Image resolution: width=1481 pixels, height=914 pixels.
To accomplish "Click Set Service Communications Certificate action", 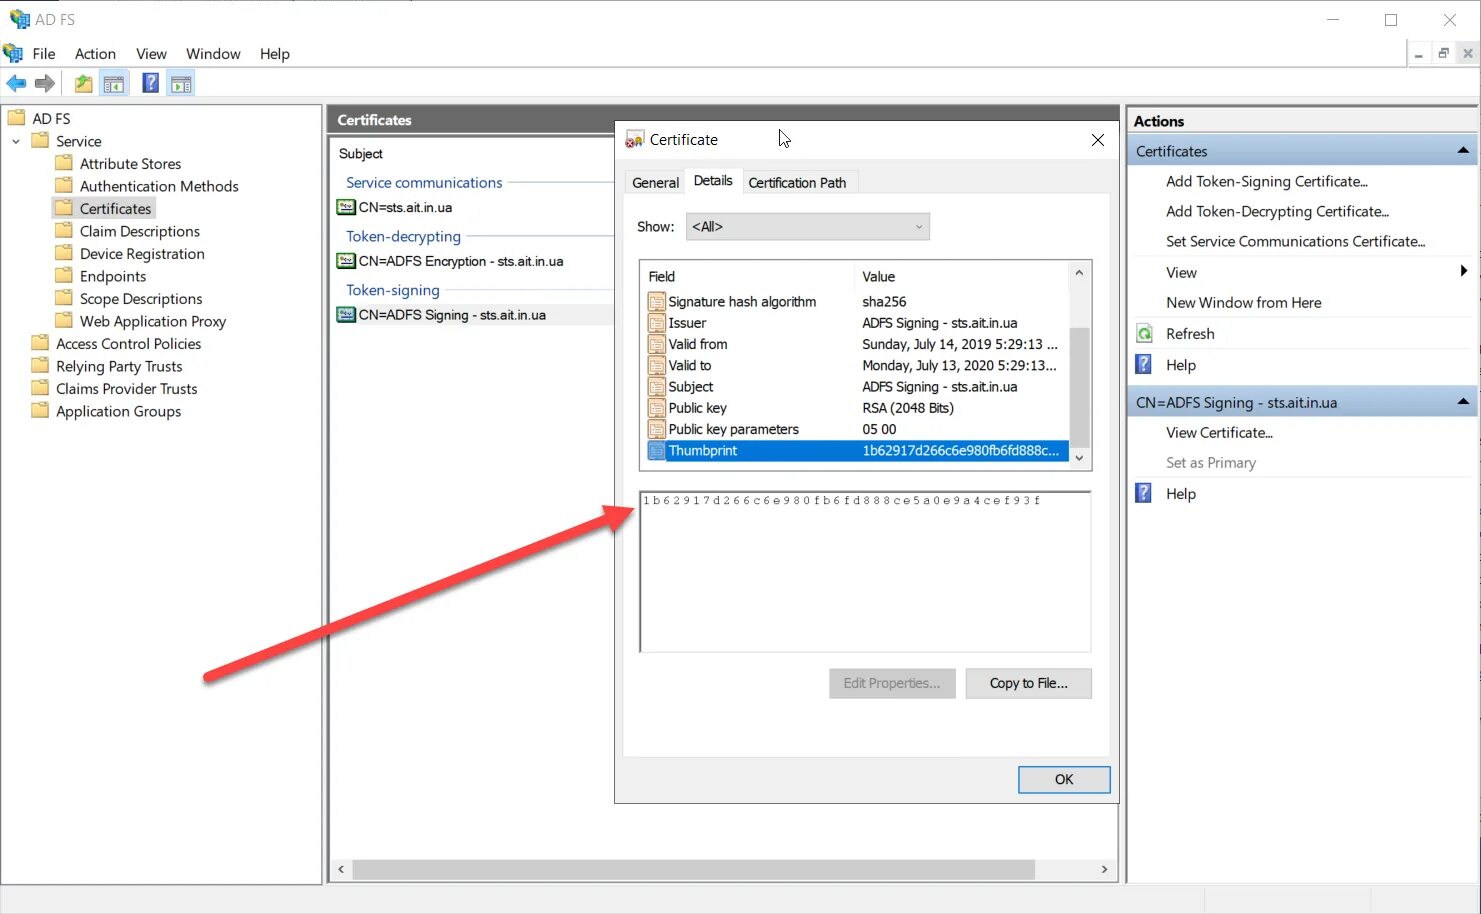I will (1295, 241).
